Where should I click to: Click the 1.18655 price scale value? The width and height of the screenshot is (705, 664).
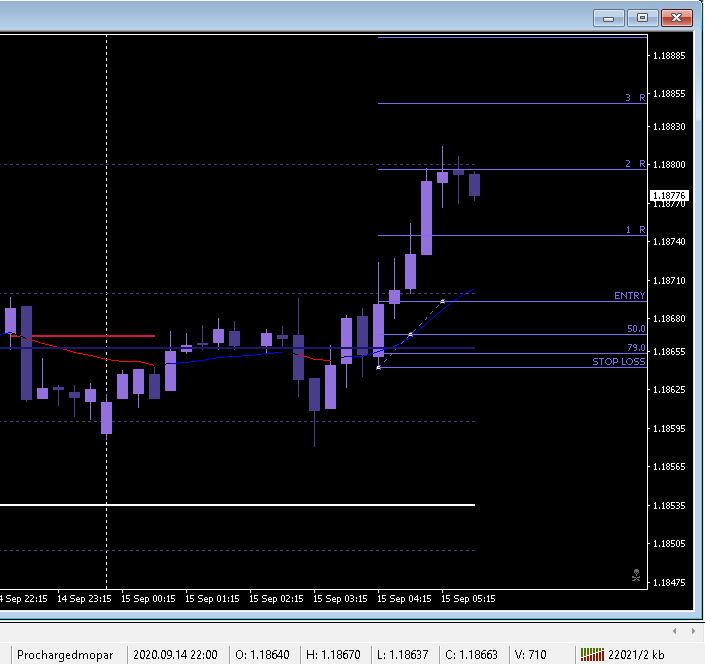(669, 352)
